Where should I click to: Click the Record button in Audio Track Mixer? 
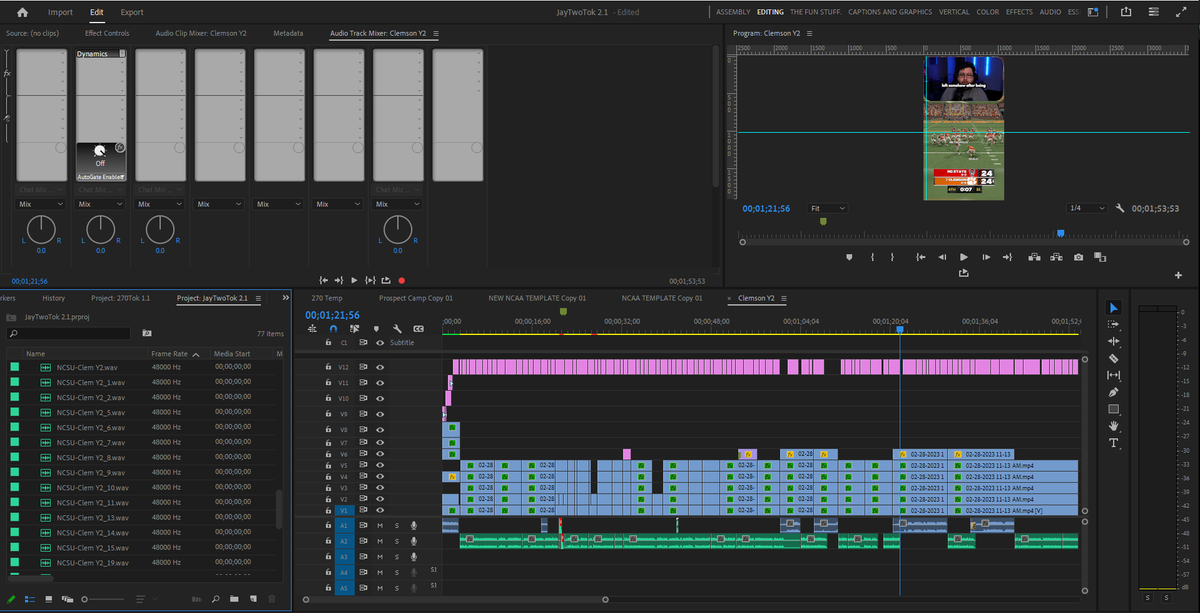click(402, 281)
